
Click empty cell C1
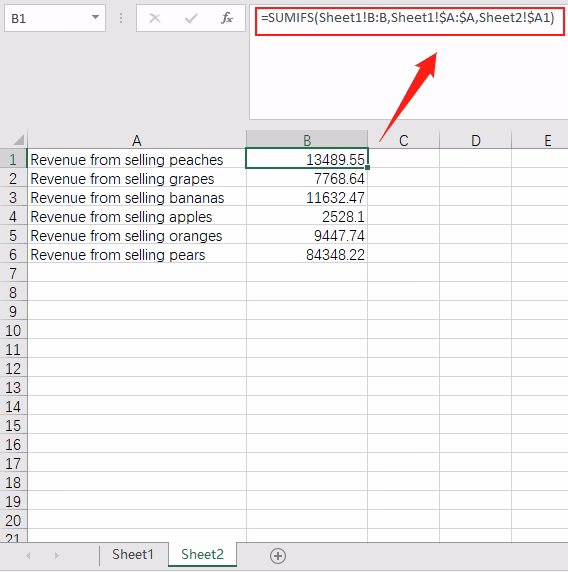(403, 159)
